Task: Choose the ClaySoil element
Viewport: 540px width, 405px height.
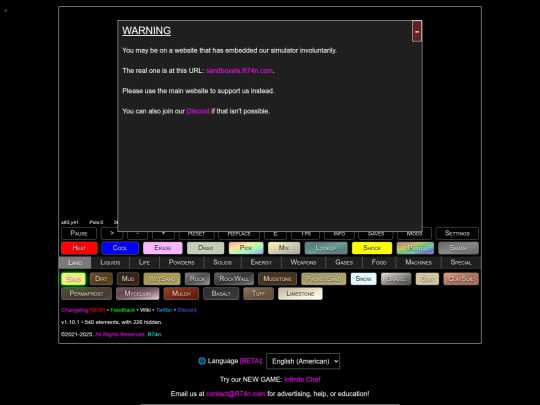Action: point(461,279)
